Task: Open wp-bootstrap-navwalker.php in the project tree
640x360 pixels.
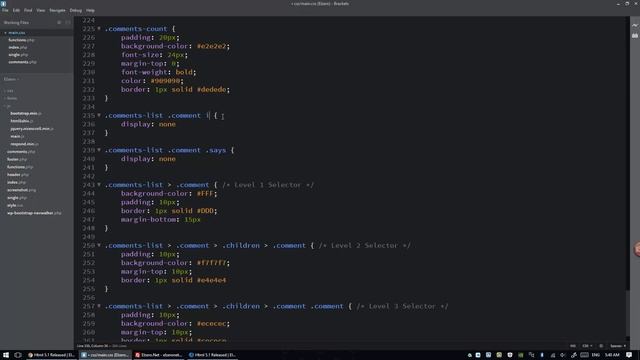Action: point(34,213)
